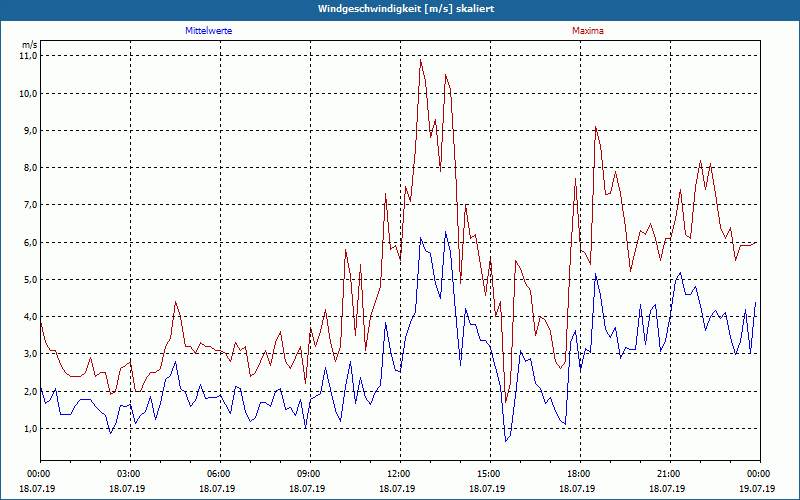The width and height of the screenshot is (800, 500).
Task: Click the '9,0' y-axis value
Action: tap(30, 131)
